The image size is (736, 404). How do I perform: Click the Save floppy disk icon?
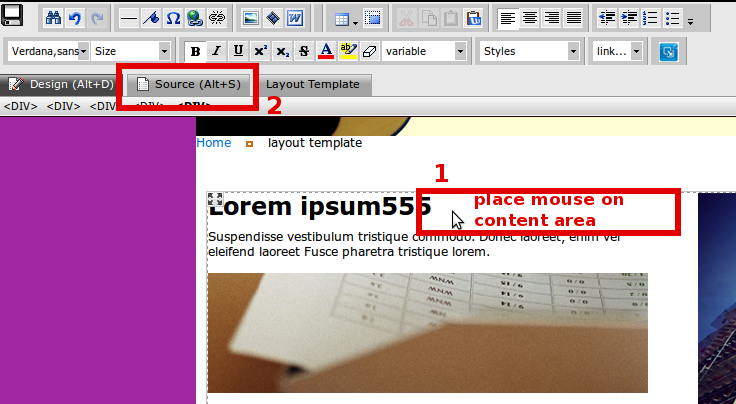pos(12,15)
